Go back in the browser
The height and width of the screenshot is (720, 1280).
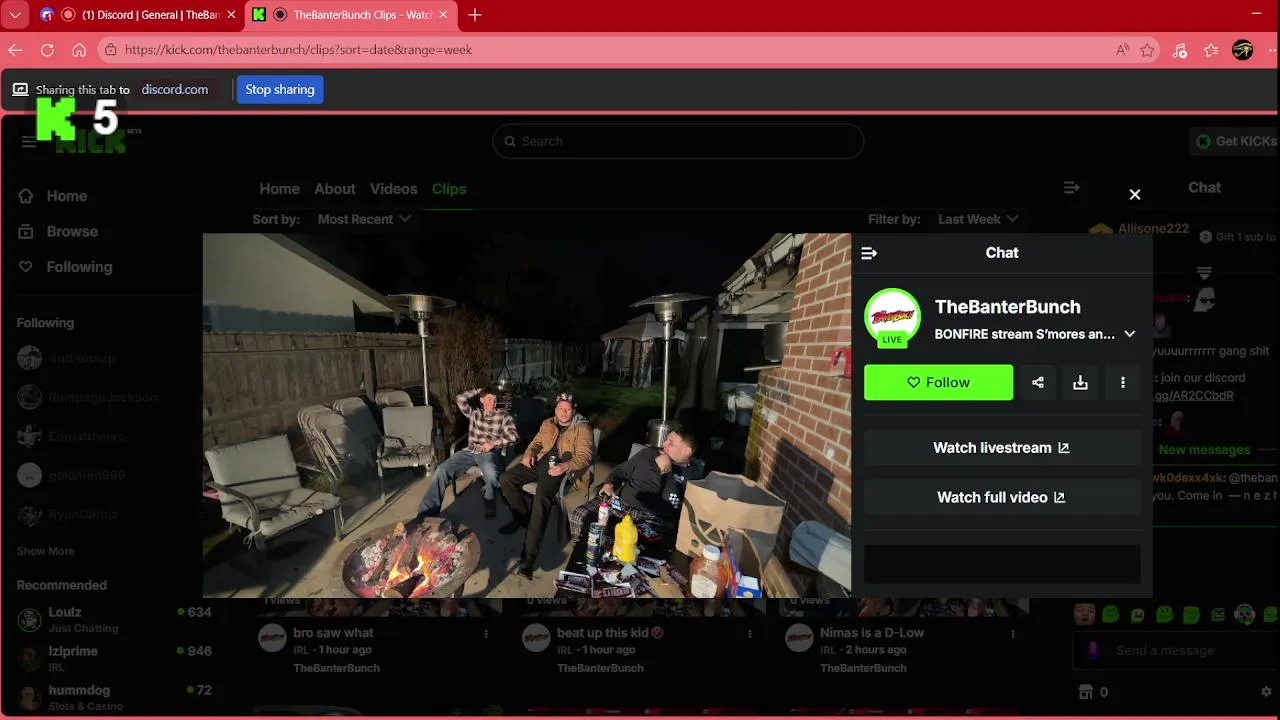[x=15, y=50]
